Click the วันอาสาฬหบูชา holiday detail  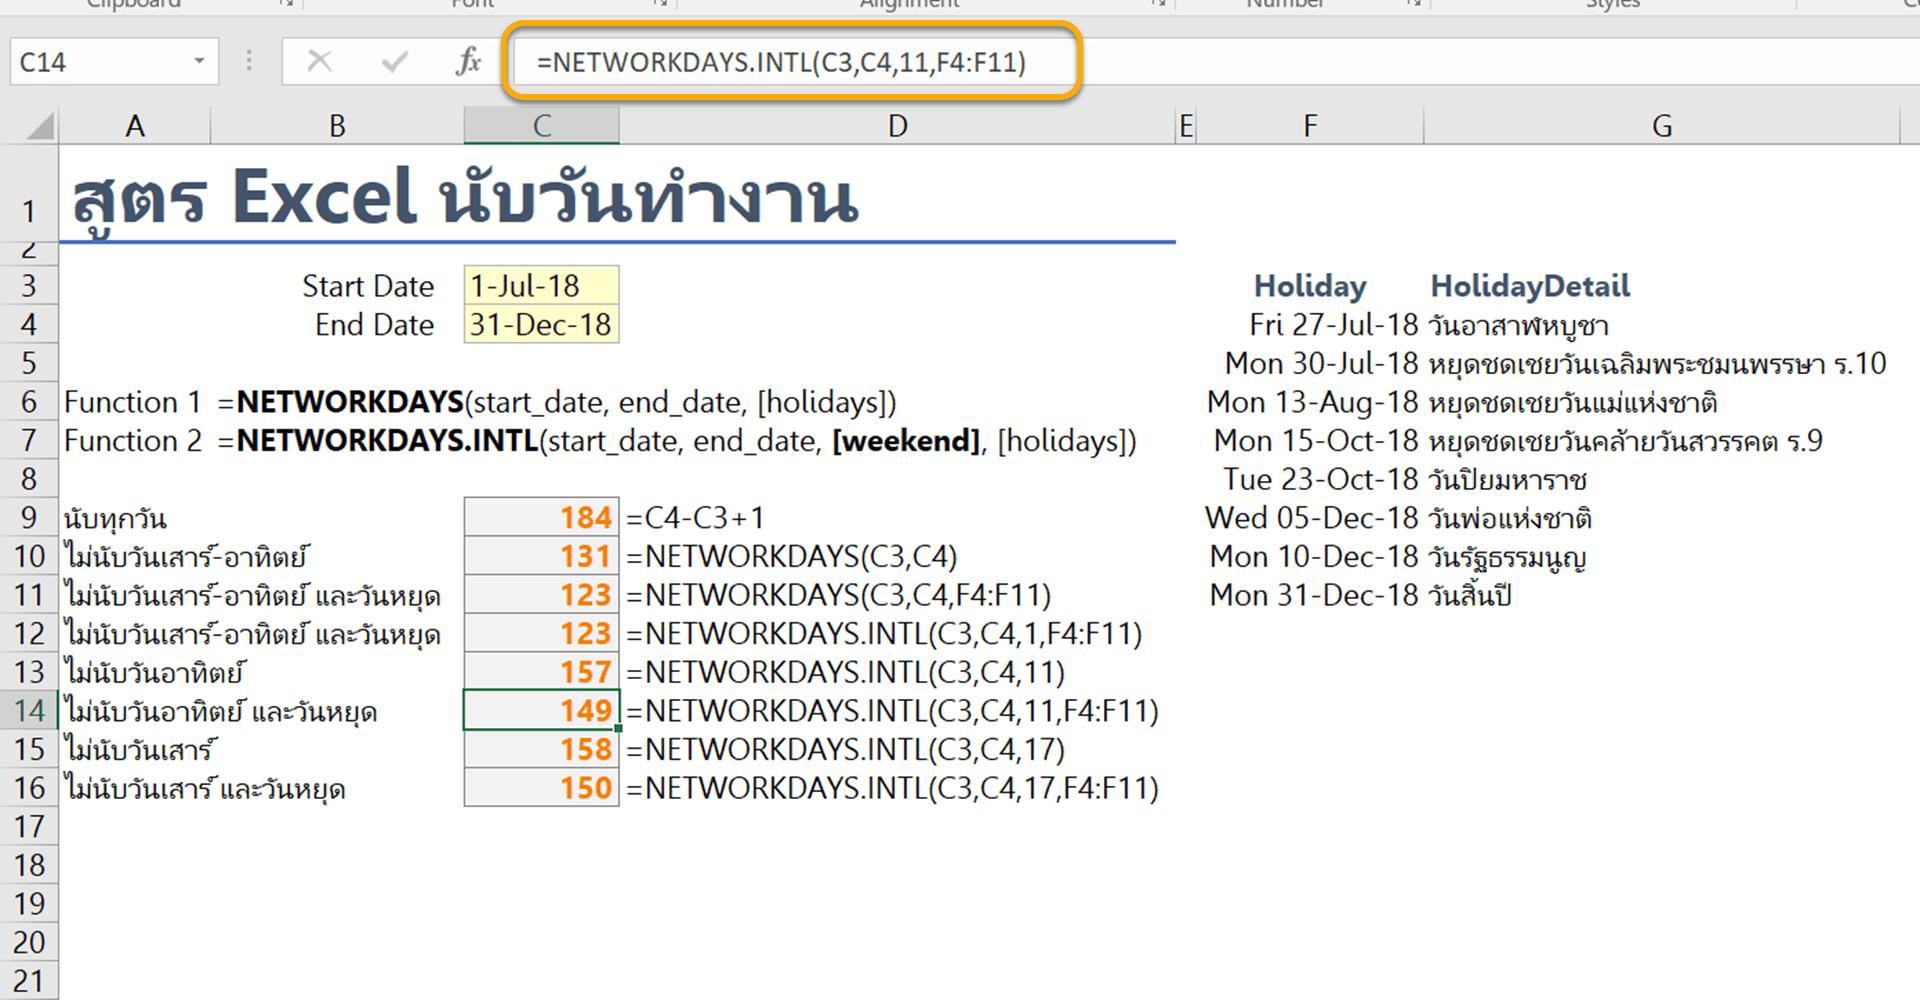(x=1519, y=326)
